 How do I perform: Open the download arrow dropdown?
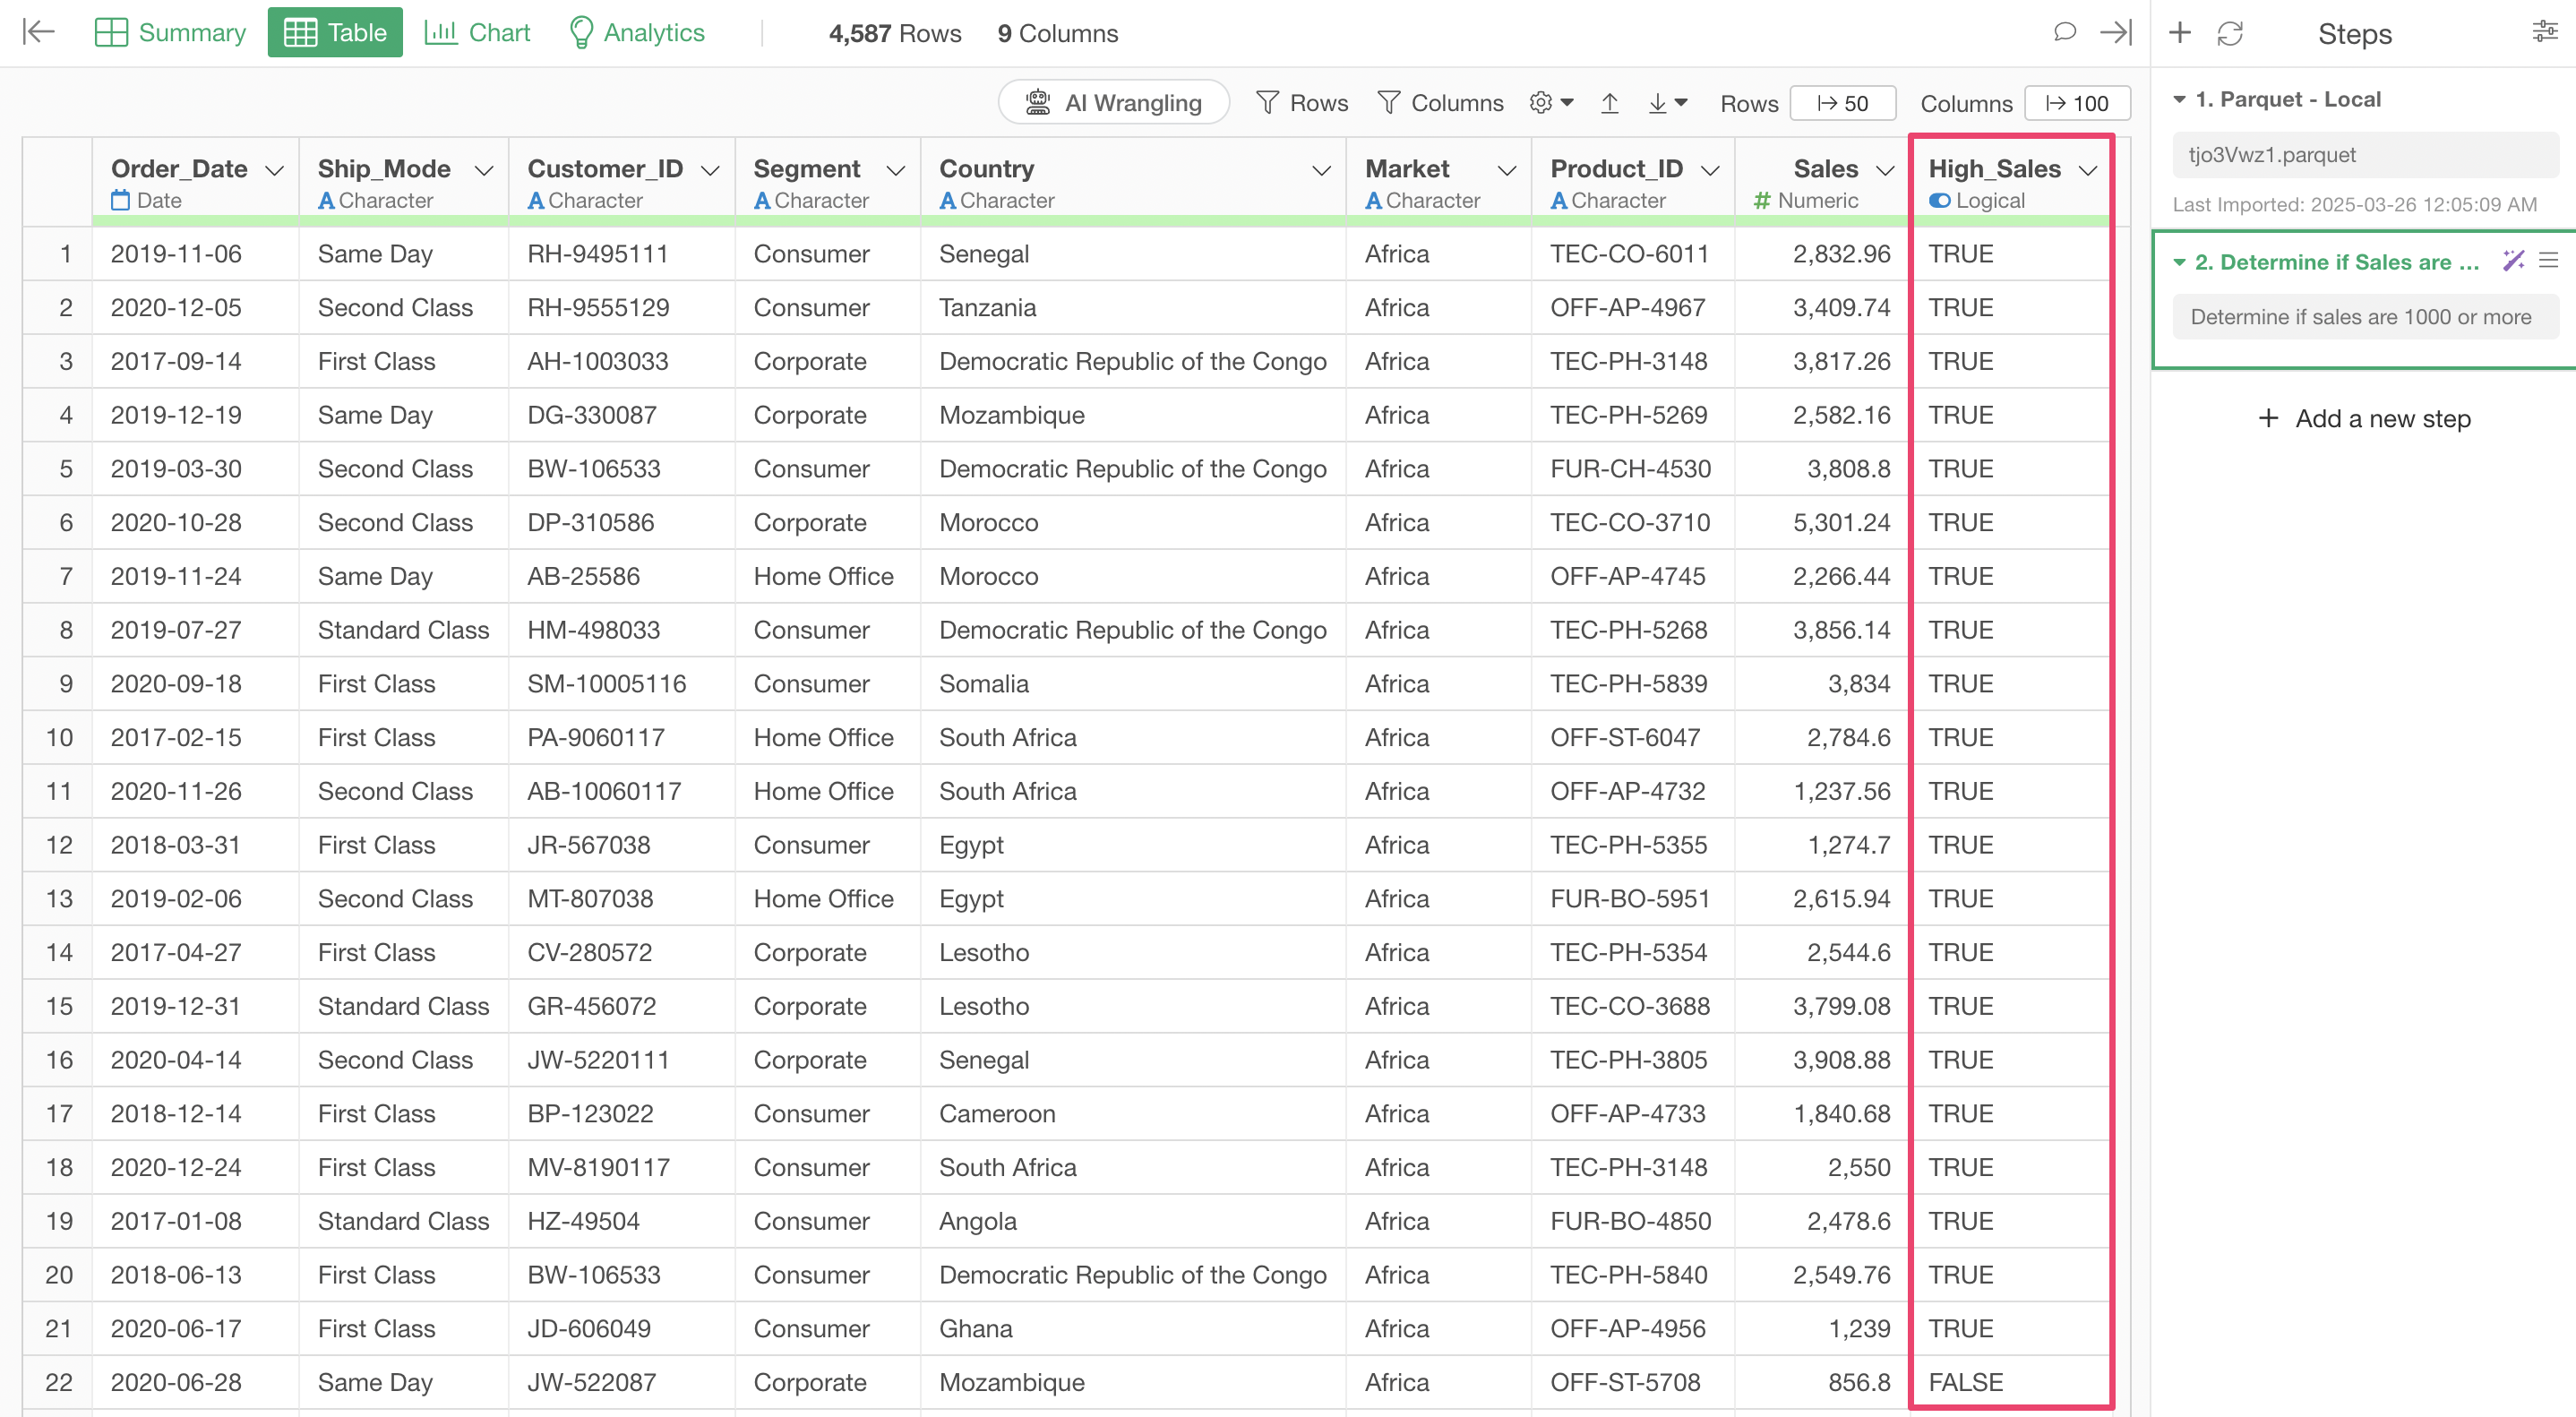tap(1667, 103)
